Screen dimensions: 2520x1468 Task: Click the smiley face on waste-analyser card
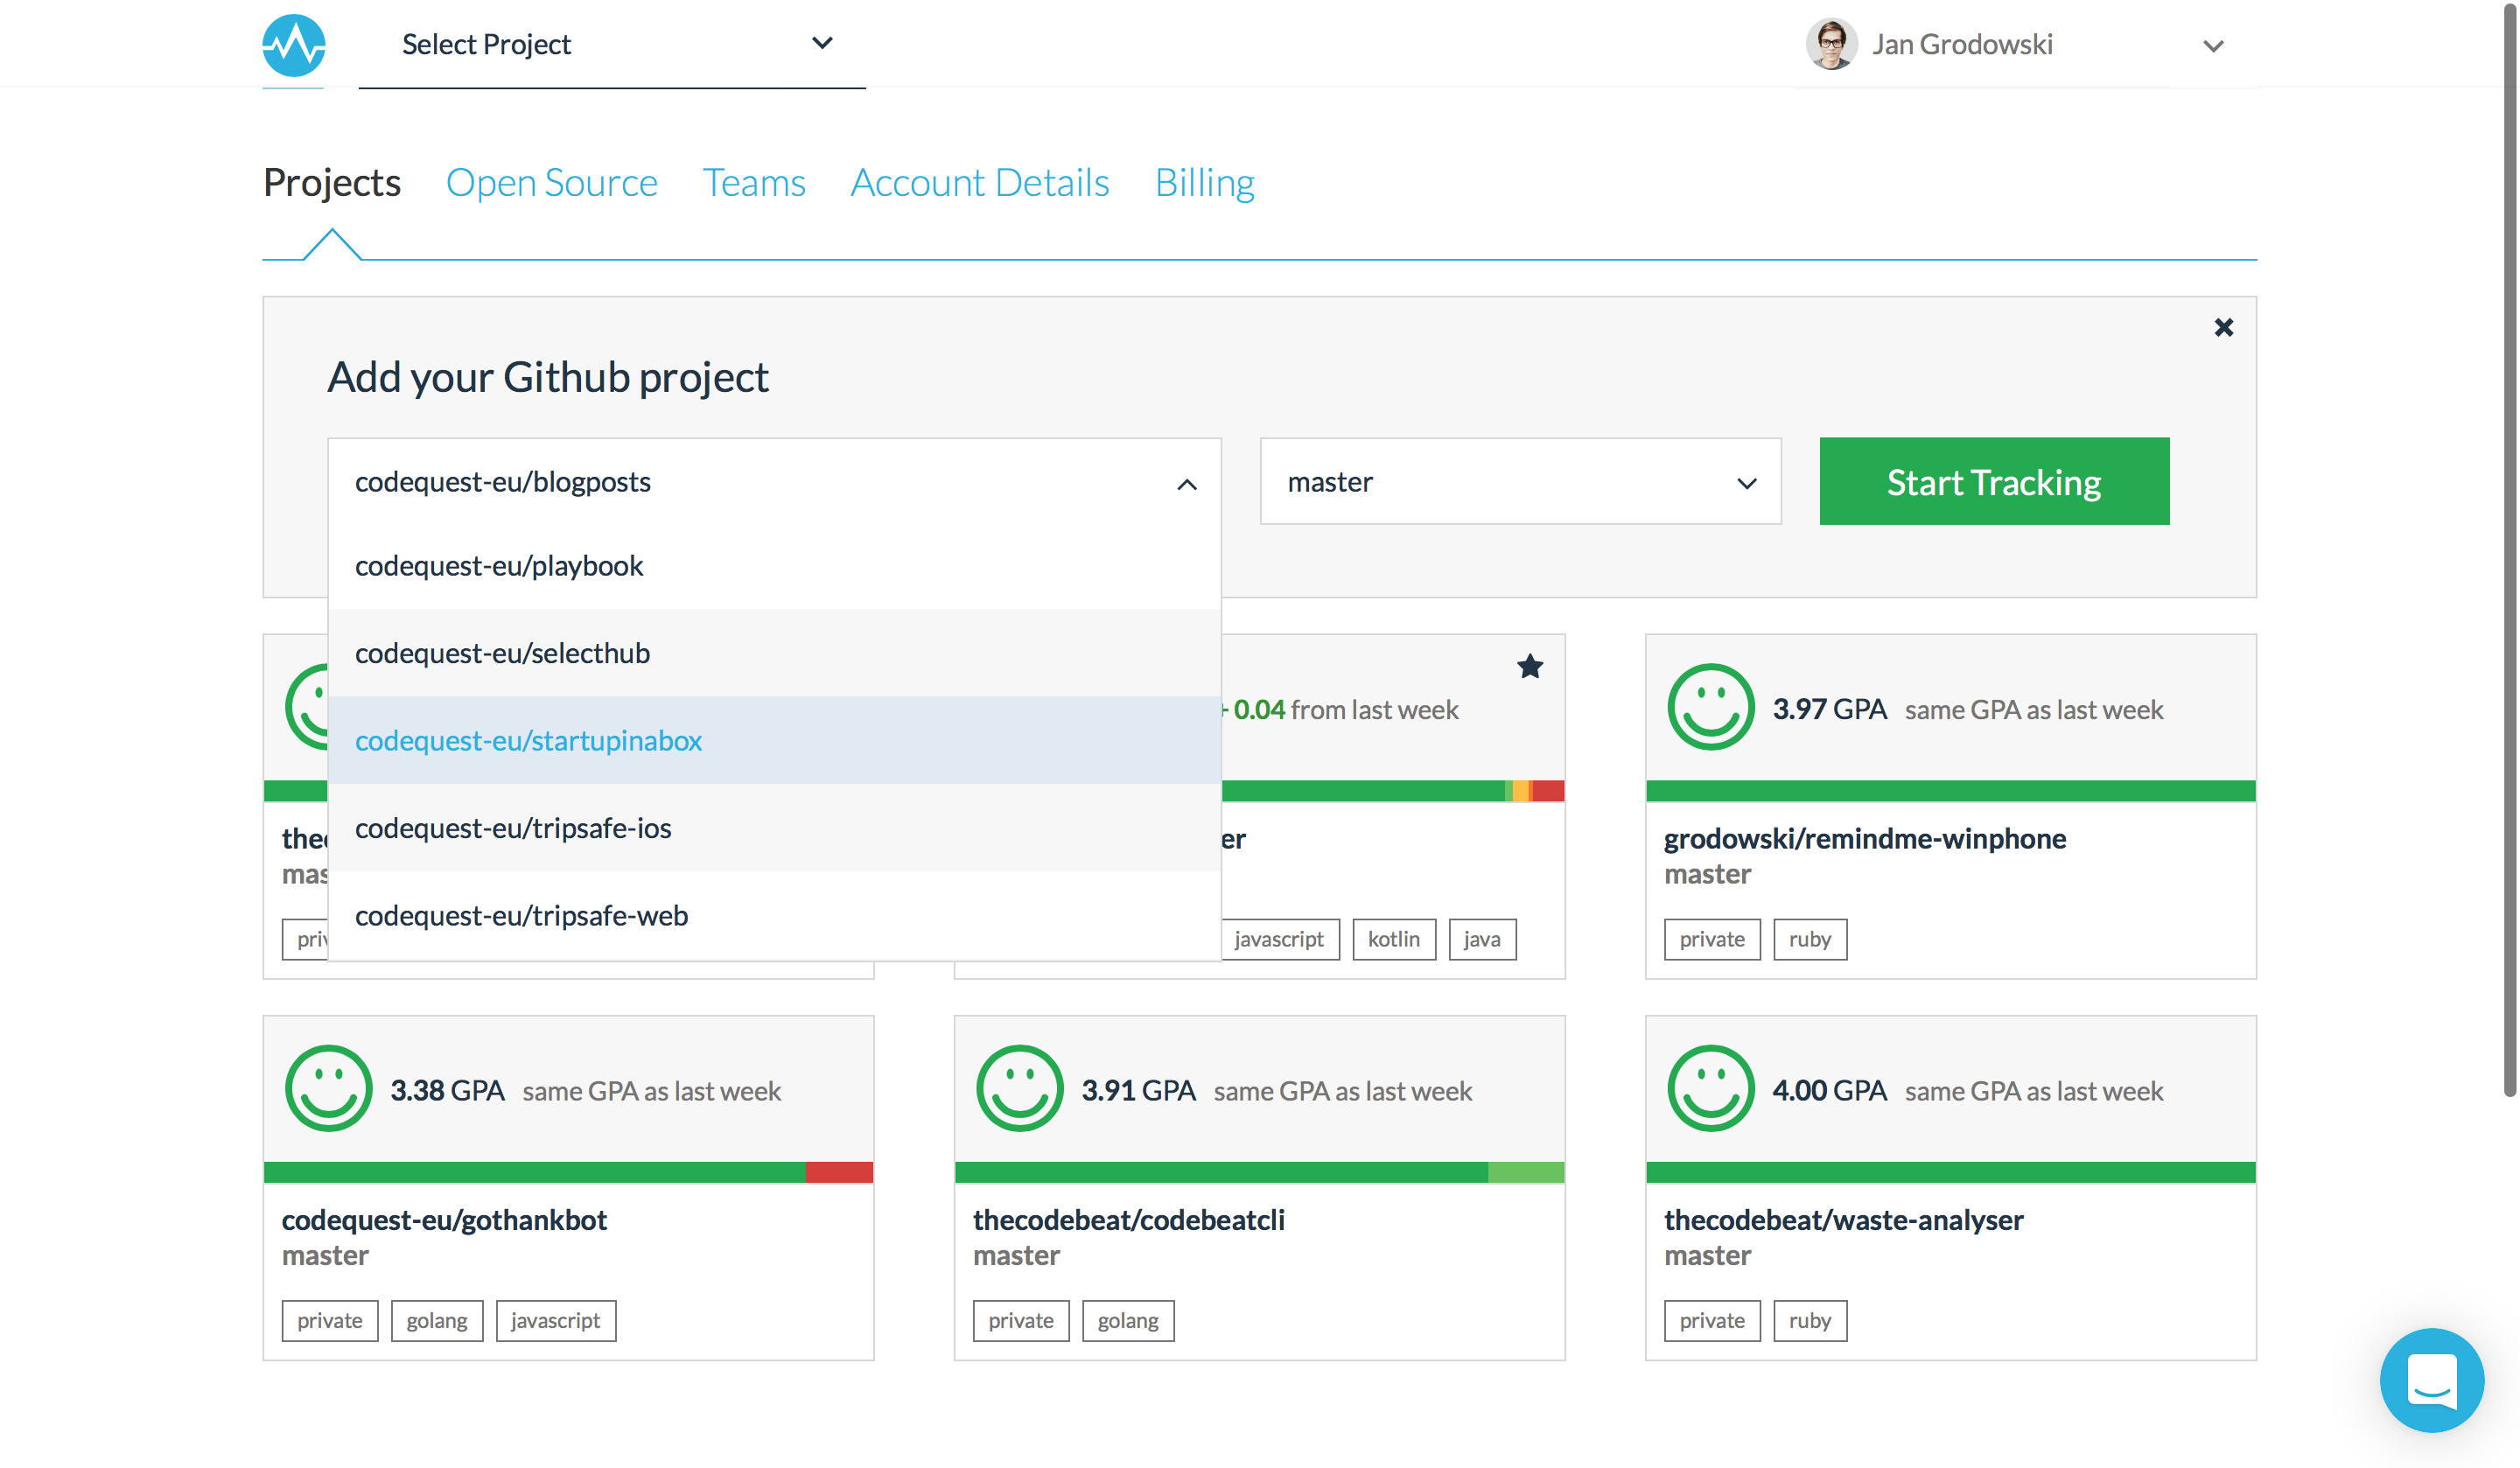(1710, 1088)
